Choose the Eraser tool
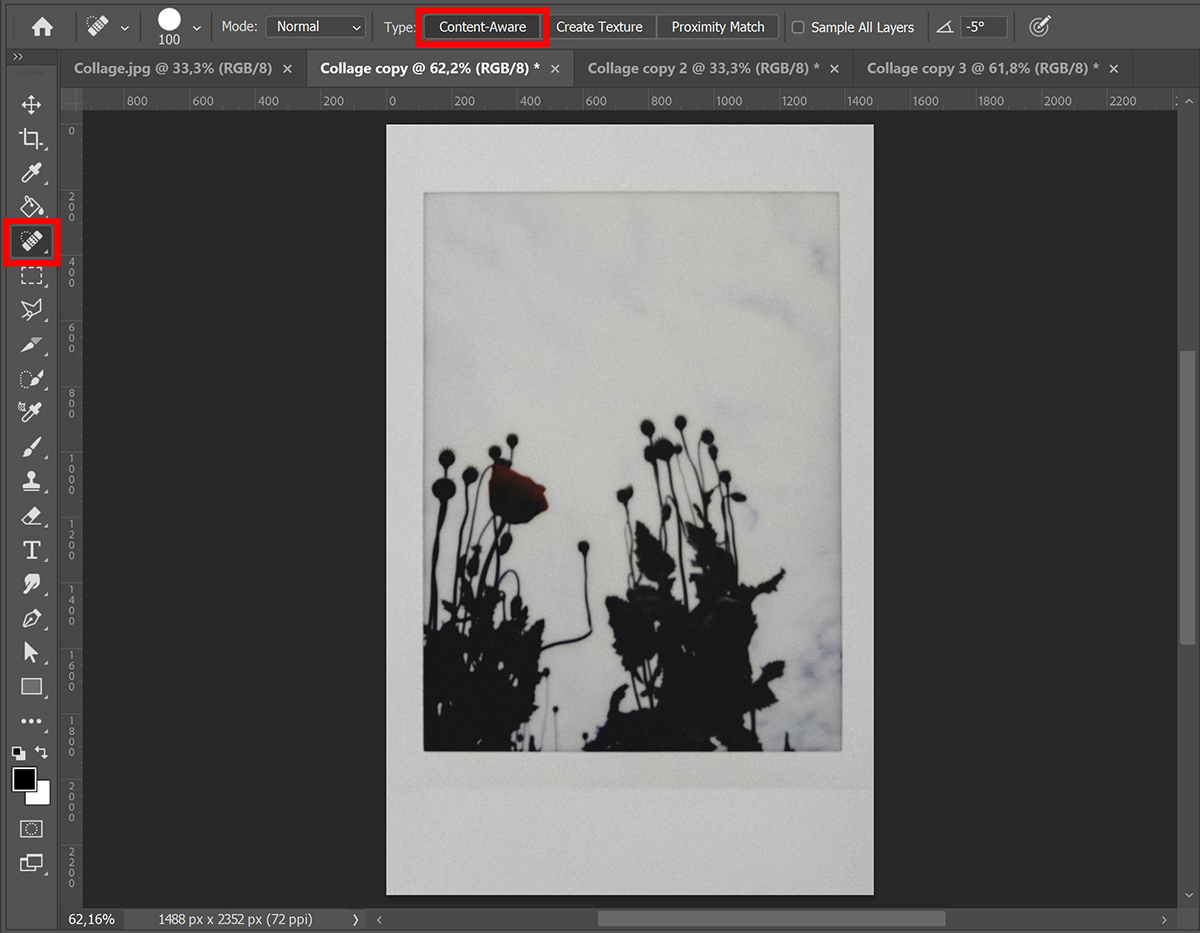 tap(31, 516)
